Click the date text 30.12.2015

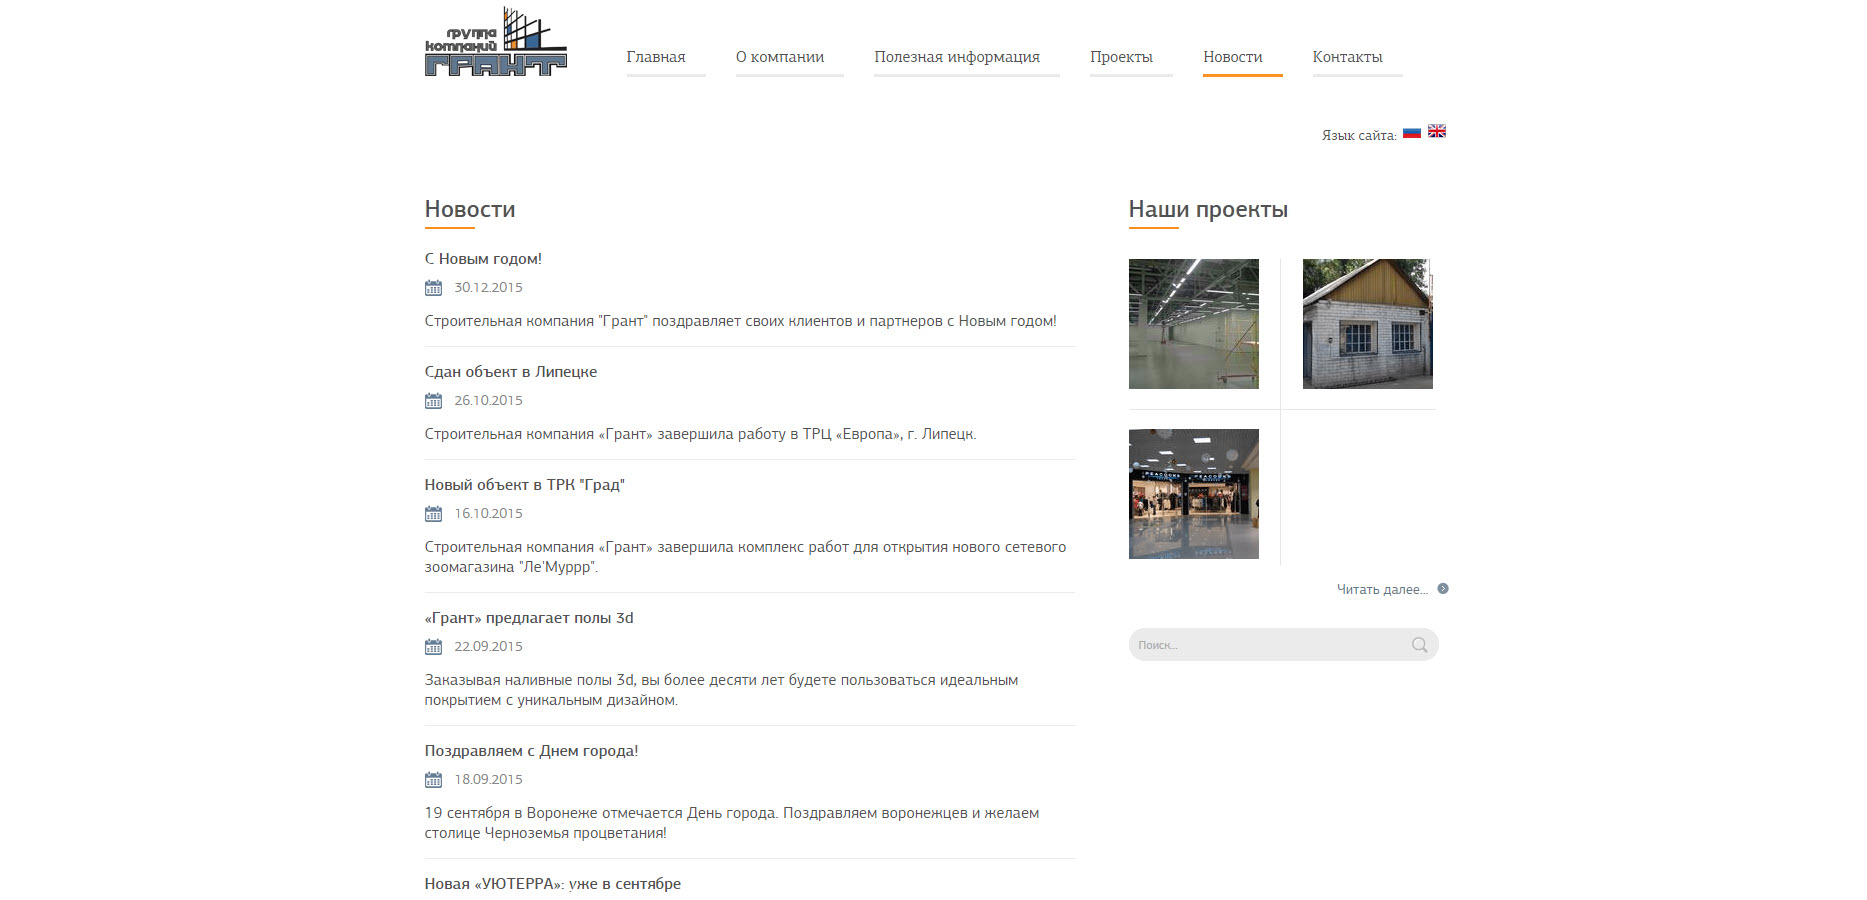[489, 288]
